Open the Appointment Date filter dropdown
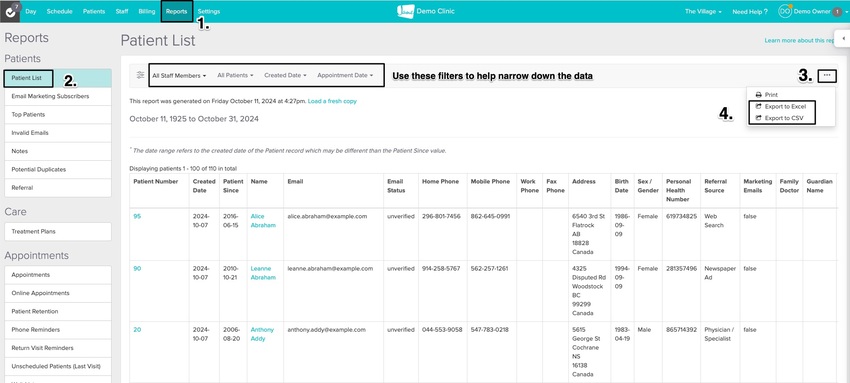Viewport: 850px width, 383px height. 345,76
